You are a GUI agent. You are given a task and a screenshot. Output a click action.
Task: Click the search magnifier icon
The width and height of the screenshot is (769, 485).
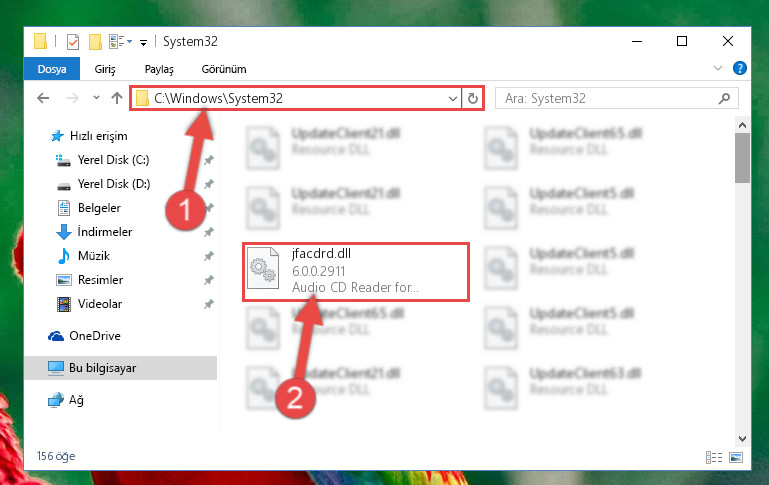(x=724, y=99)
